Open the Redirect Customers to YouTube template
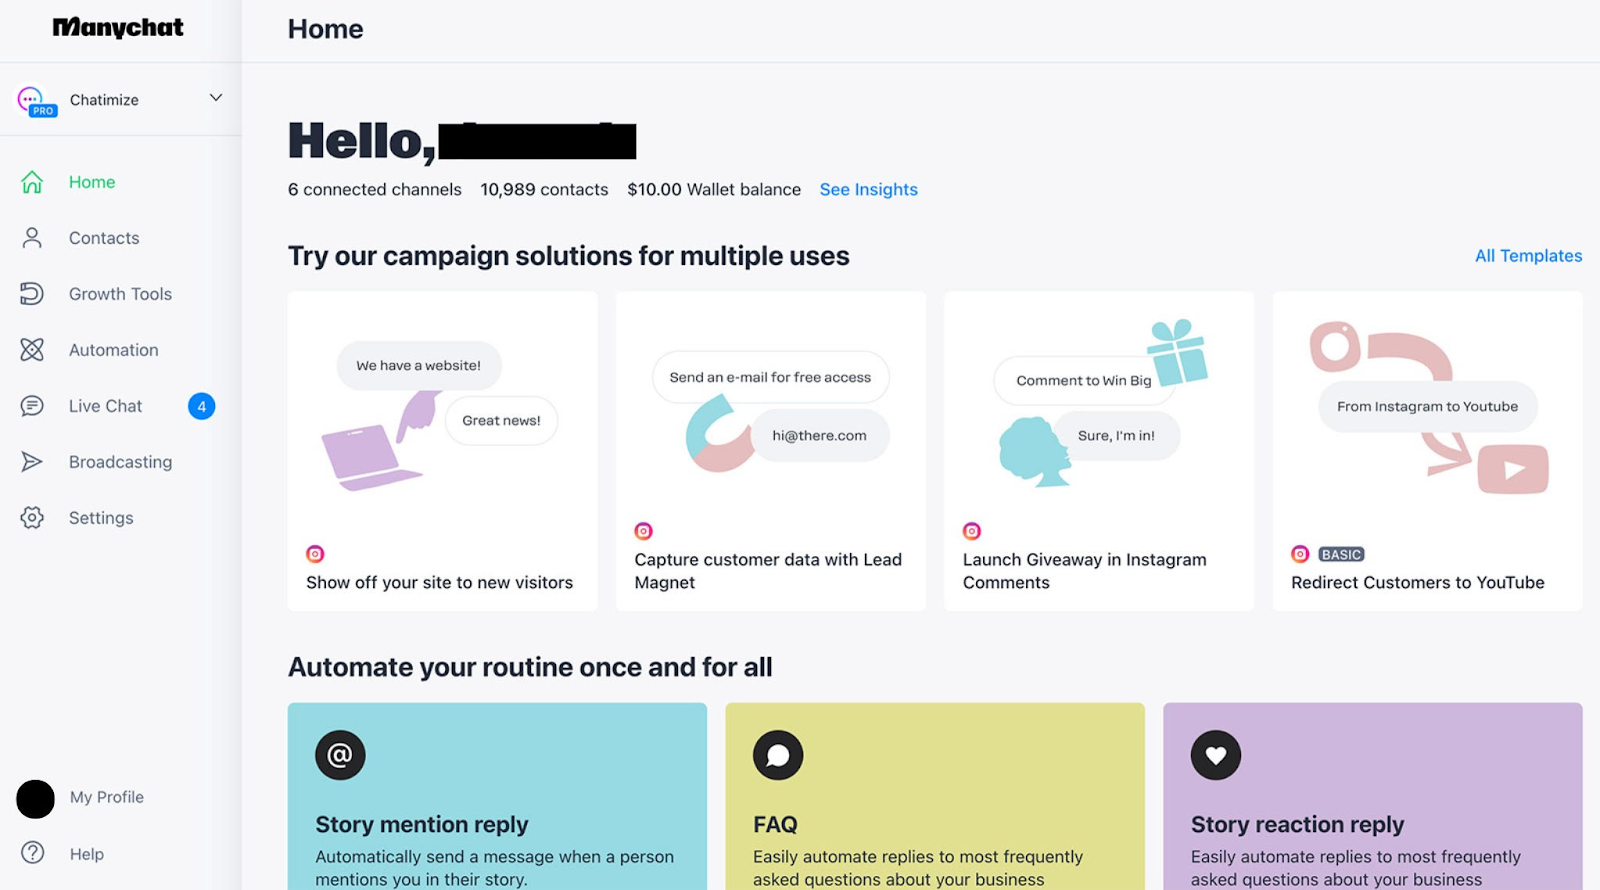Image resolution: width=1600 pixels, height=890 pixels. 1426,450
